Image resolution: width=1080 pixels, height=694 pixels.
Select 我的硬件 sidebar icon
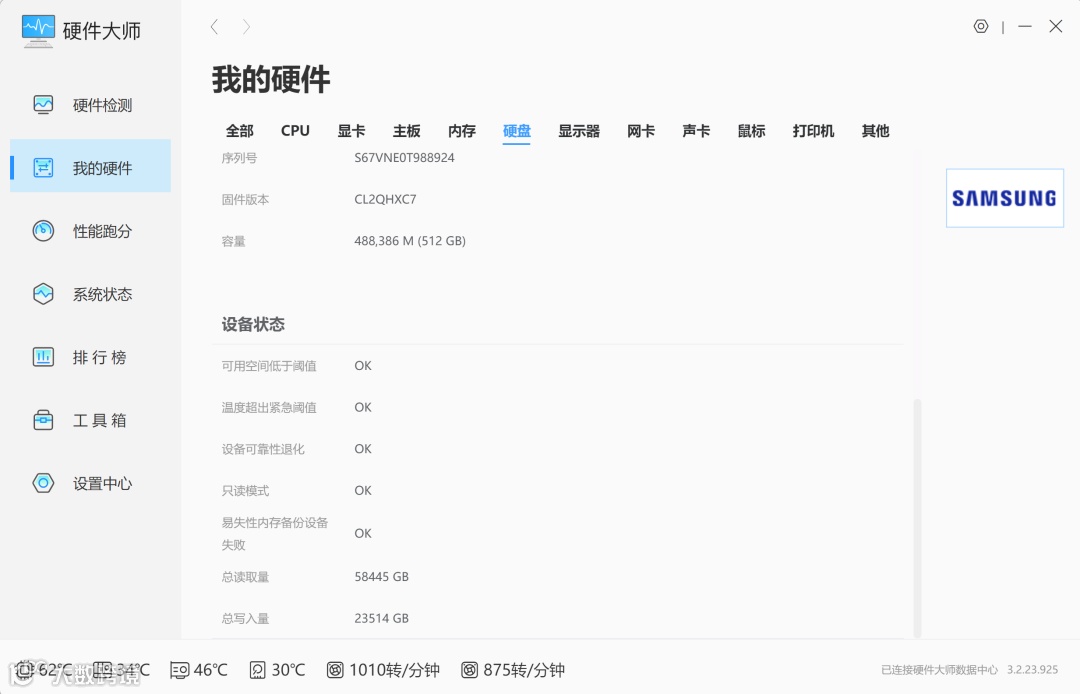43,167
